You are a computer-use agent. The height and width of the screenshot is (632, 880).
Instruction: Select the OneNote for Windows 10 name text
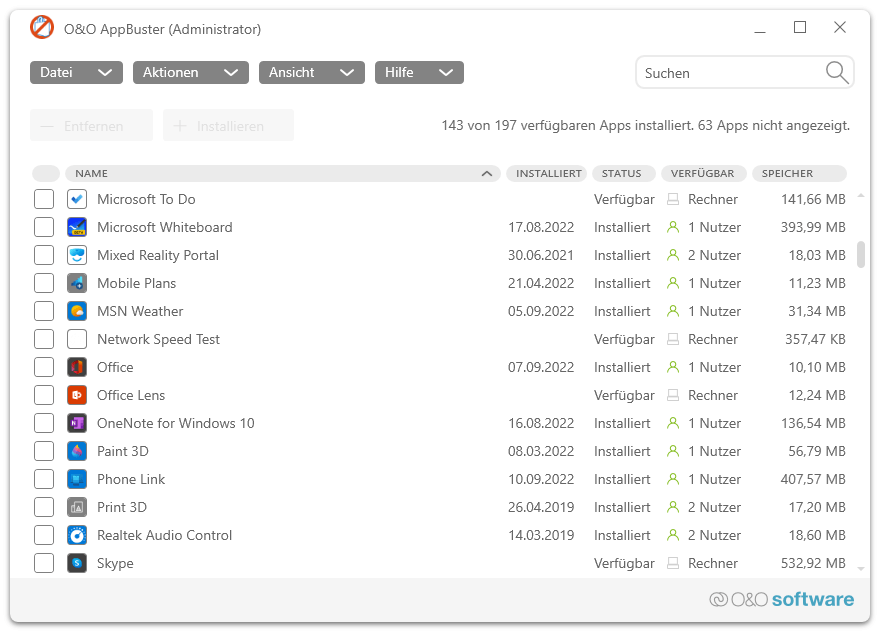click(x=176, y=424)
